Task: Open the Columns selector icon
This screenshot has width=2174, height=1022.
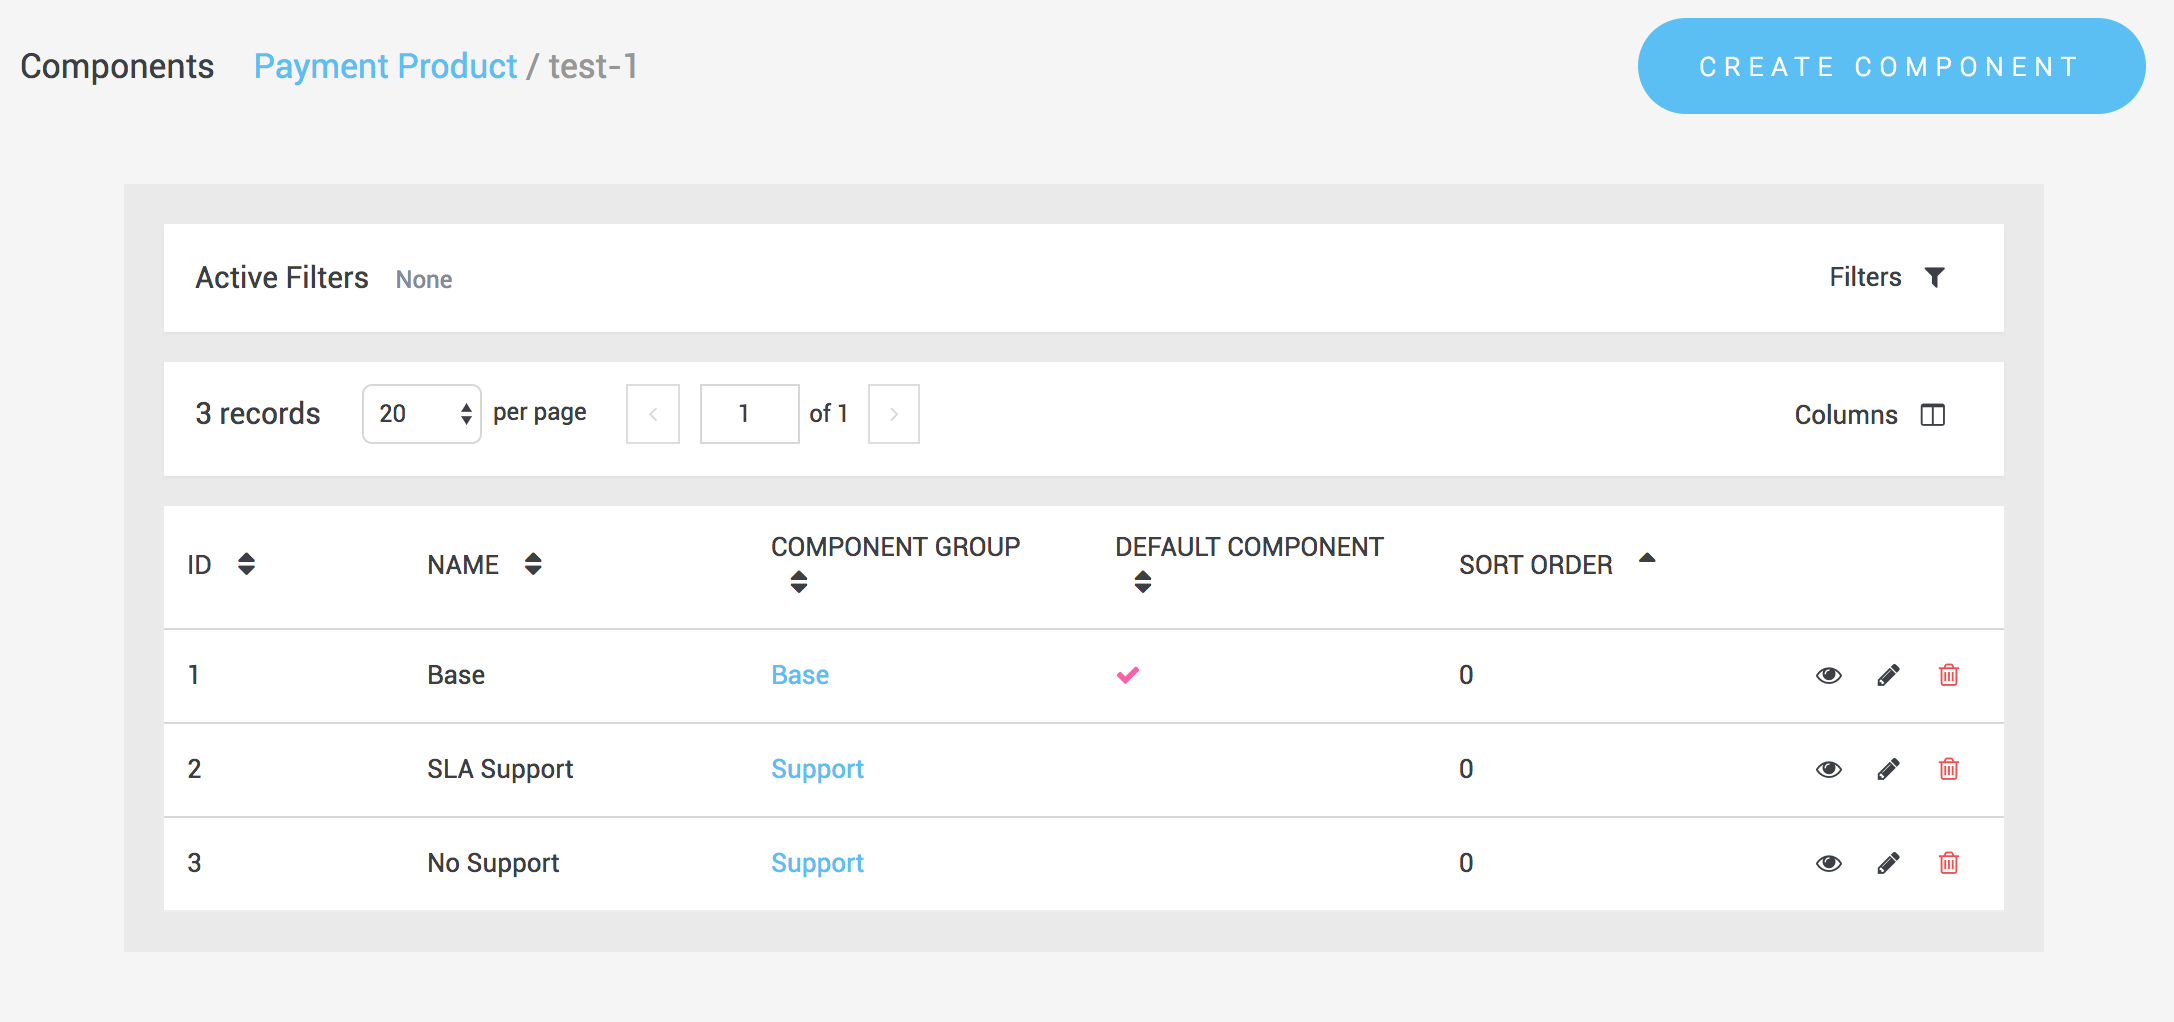Action: [x=1933, y=414]
